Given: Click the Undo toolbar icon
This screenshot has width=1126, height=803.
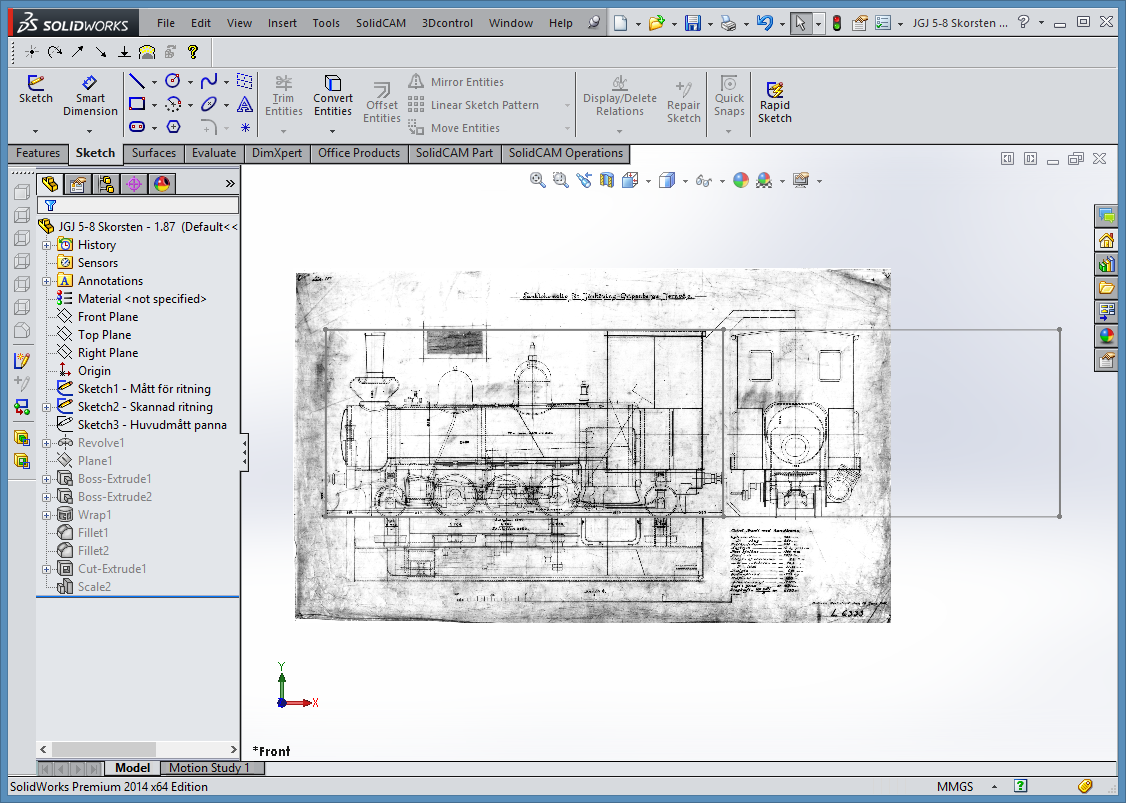Looking at the screenshot, I should (x=765, y=23).
